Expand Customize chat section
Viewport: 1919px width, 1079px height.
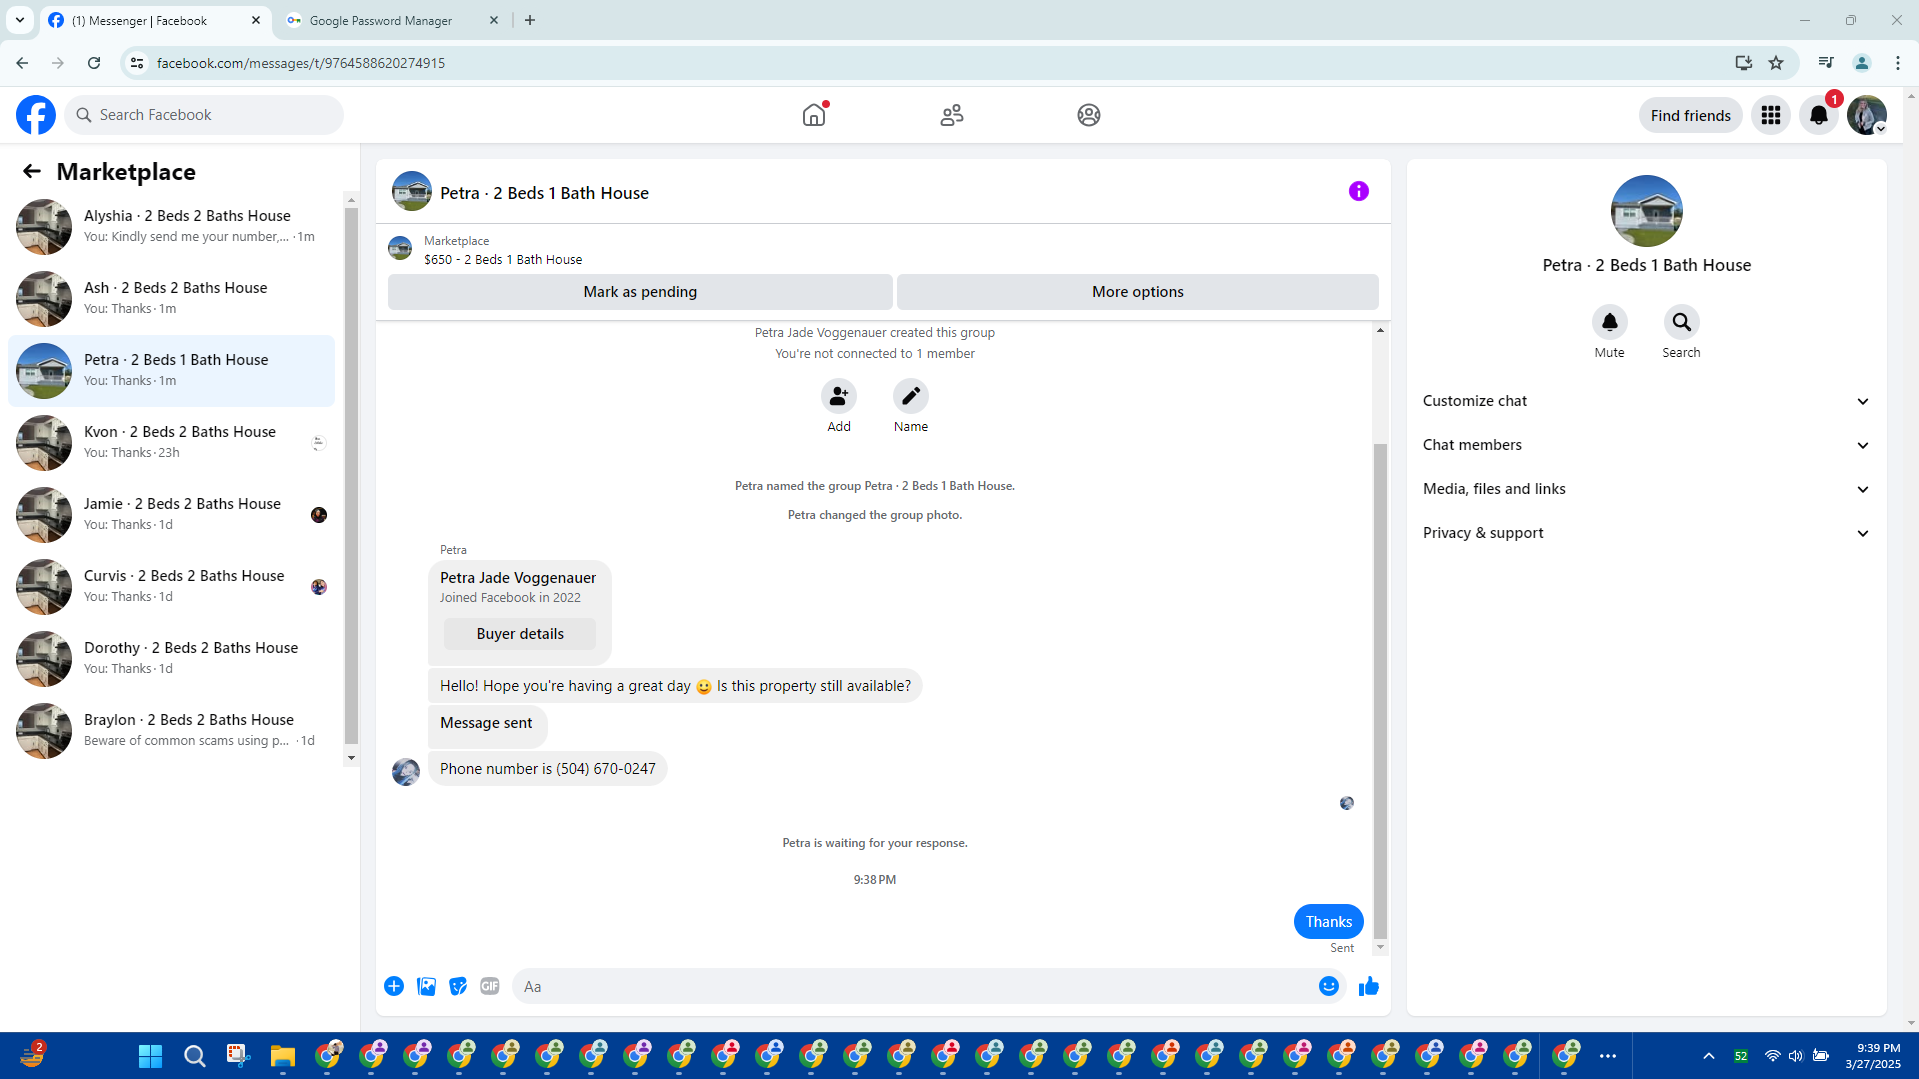coord(1646,401)
